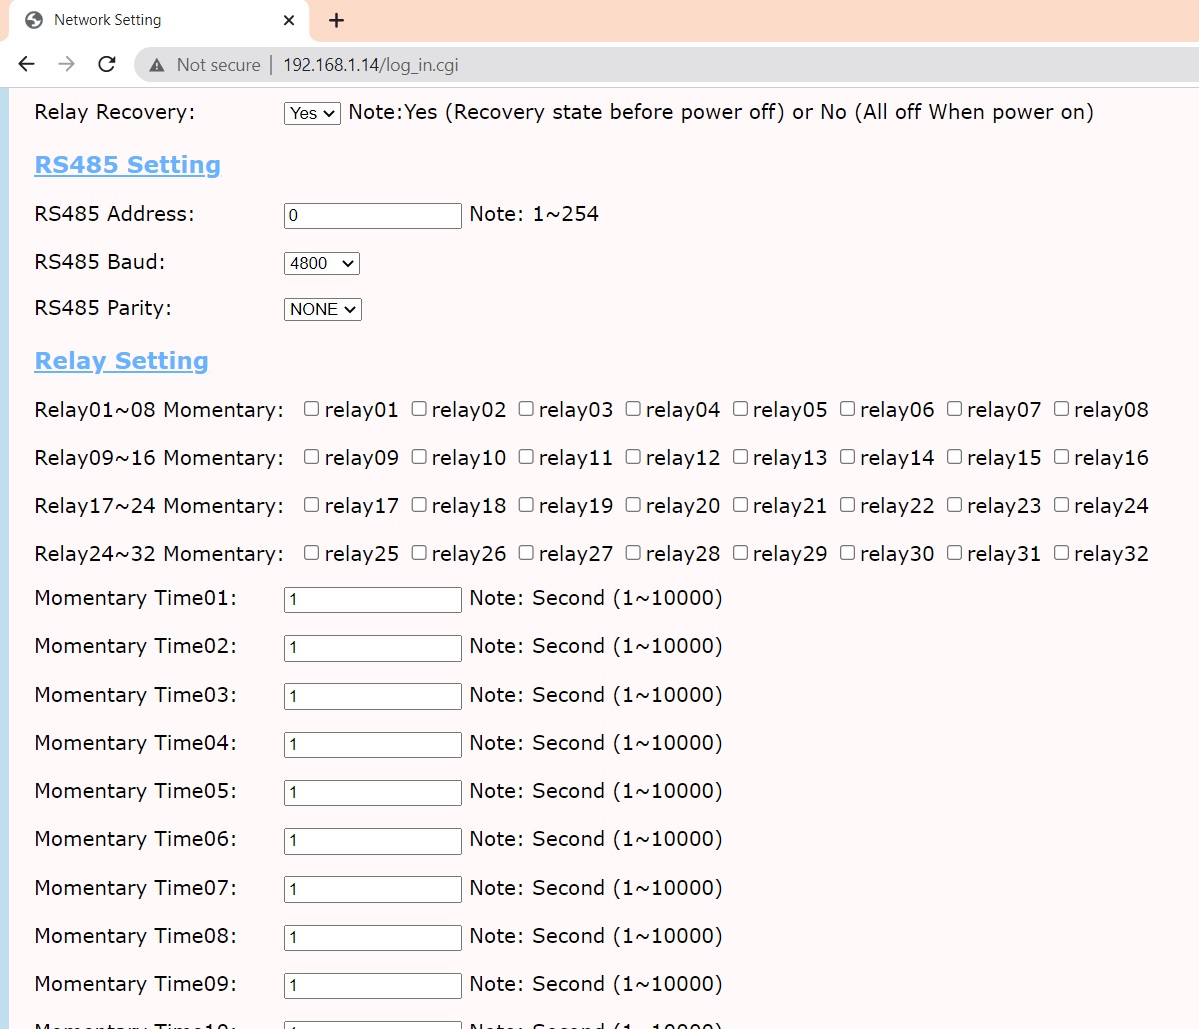Toggle the relay20 momentary checkbox
The image size is (1199, 1029).
(x=633, y=505)
